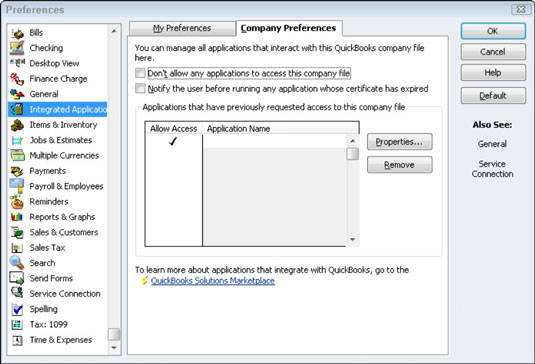Image resolution: width=535 pixels, height=364 pixels.
Task: Confirm with the OK button
Action: pyautogui.click(x=493, y=31)
